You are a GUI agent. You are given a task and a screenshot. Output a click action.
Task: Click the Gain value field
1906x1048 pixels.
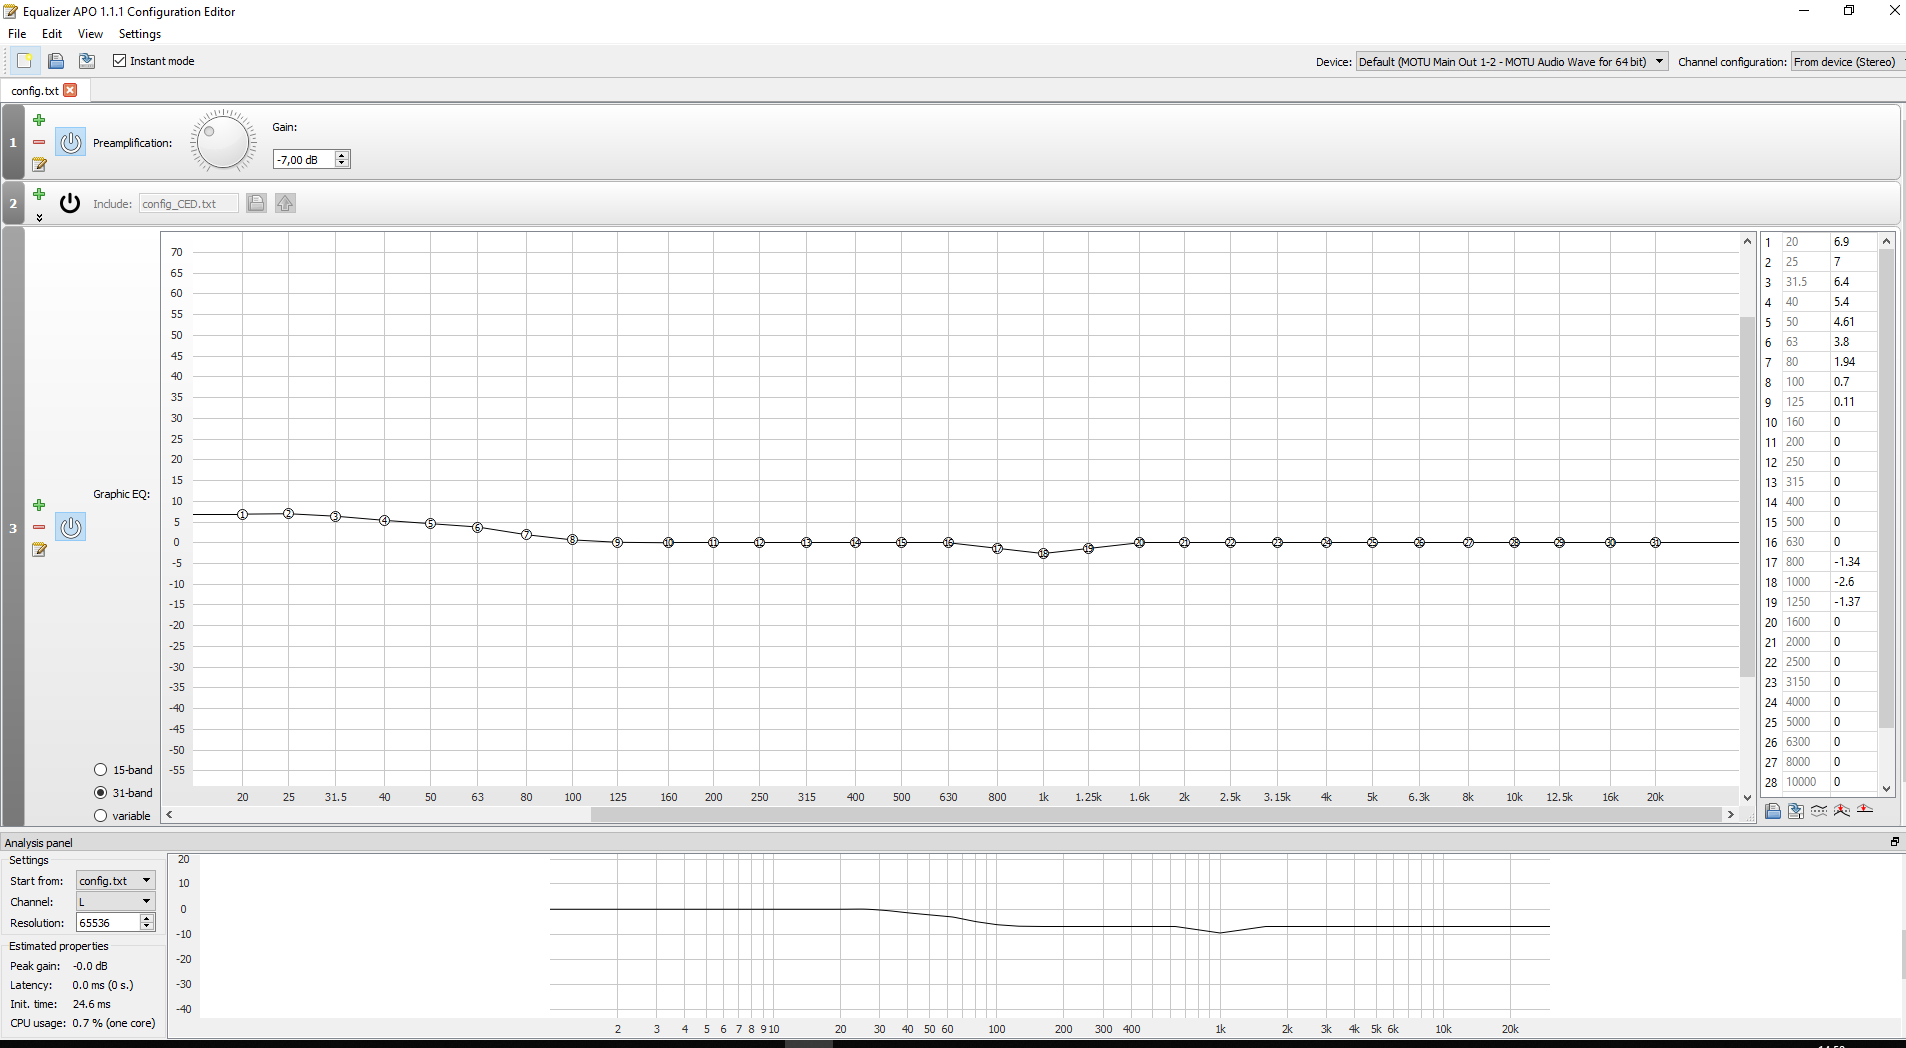[x=304, y=160]
